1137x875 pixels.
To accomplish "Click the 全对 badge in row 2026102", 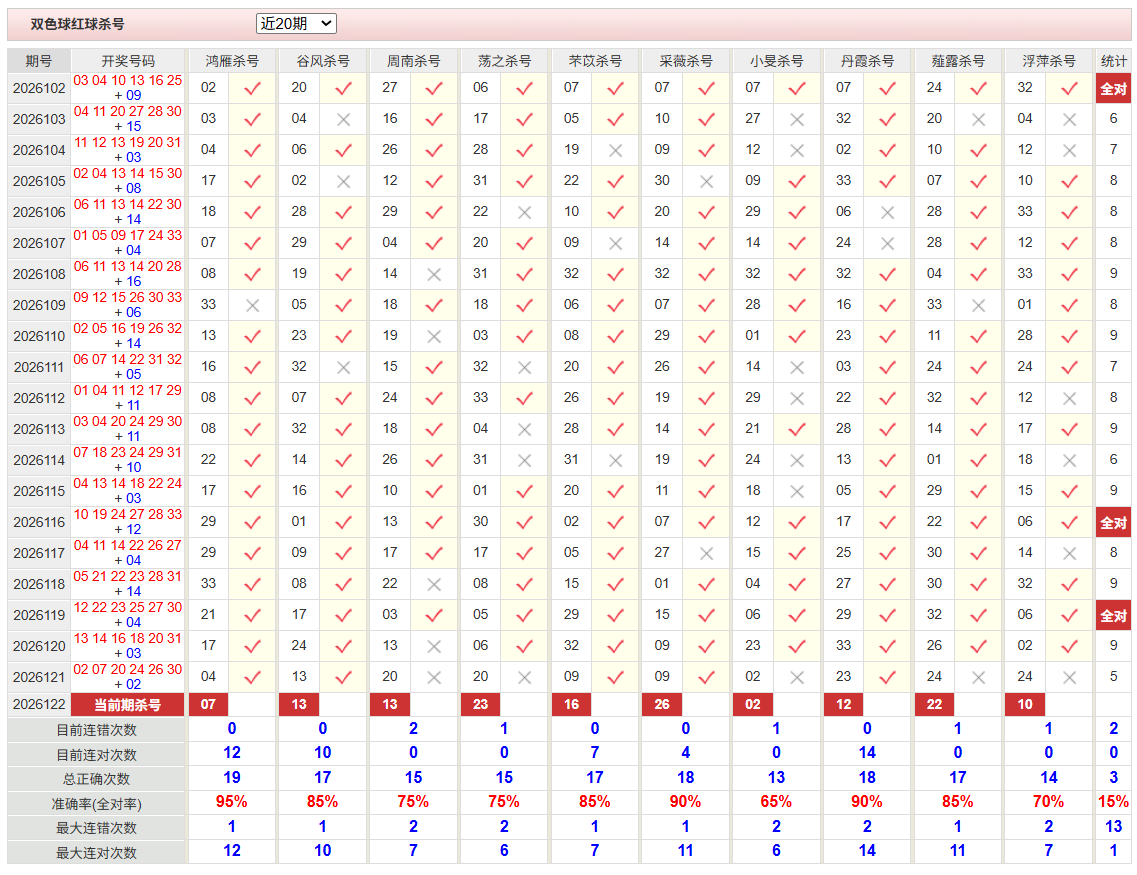I will coord(1113,88).
